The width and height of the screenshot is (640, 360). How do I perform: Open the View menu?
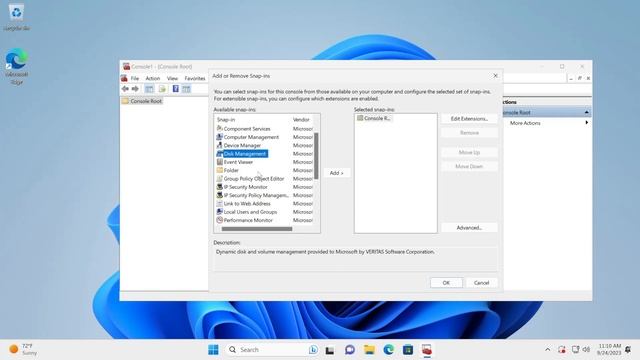172,78
